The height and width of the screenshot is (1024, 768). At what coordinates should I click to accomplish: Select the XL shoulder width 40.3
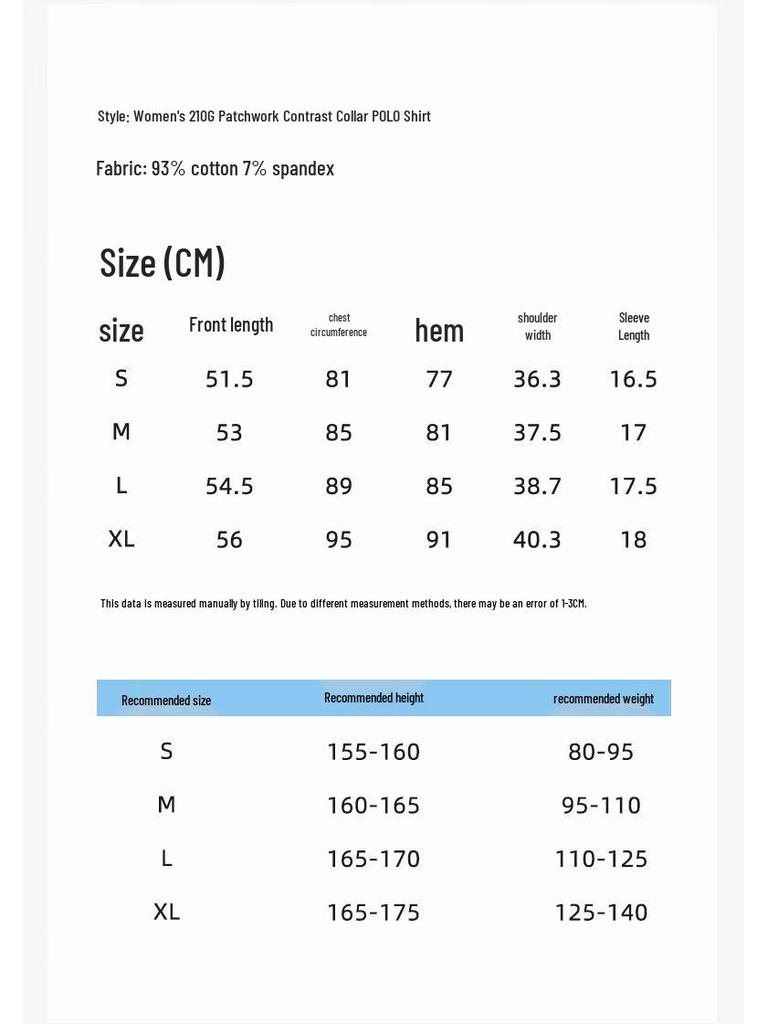coord(537,539)
